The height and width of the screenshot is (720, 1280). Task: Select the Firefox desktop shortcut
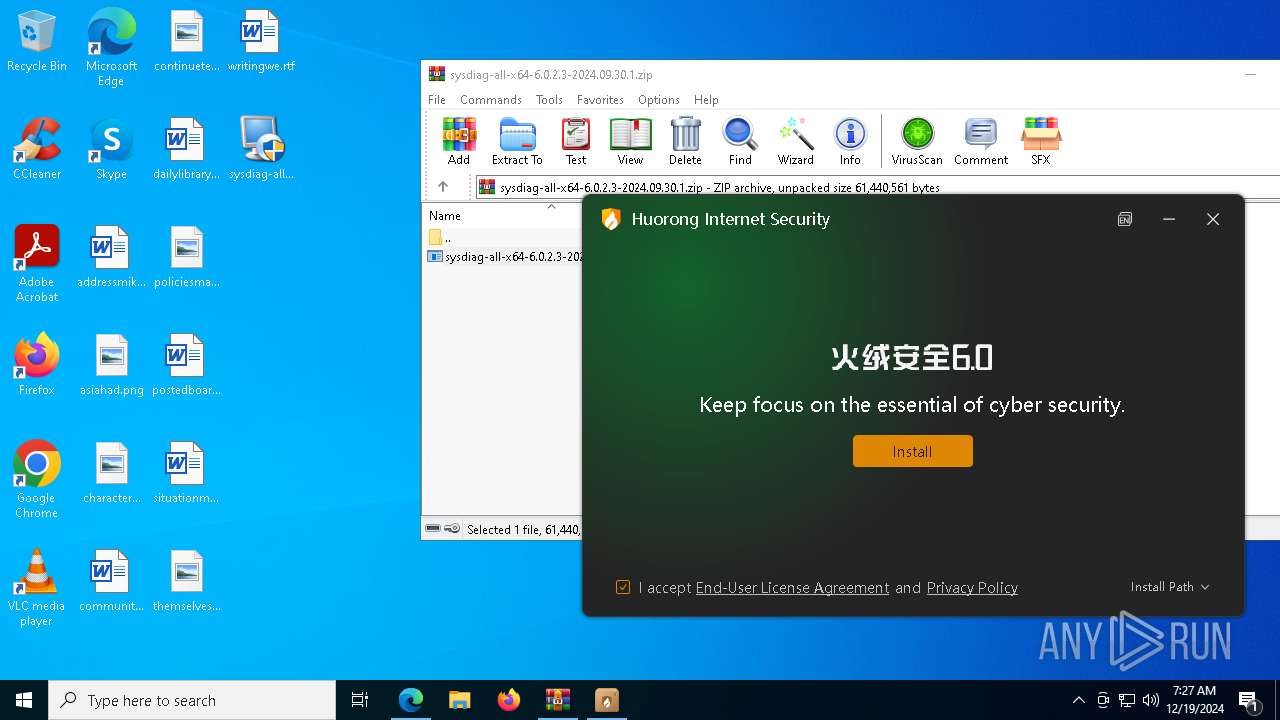pyautogui.click(x=37, y=365)
